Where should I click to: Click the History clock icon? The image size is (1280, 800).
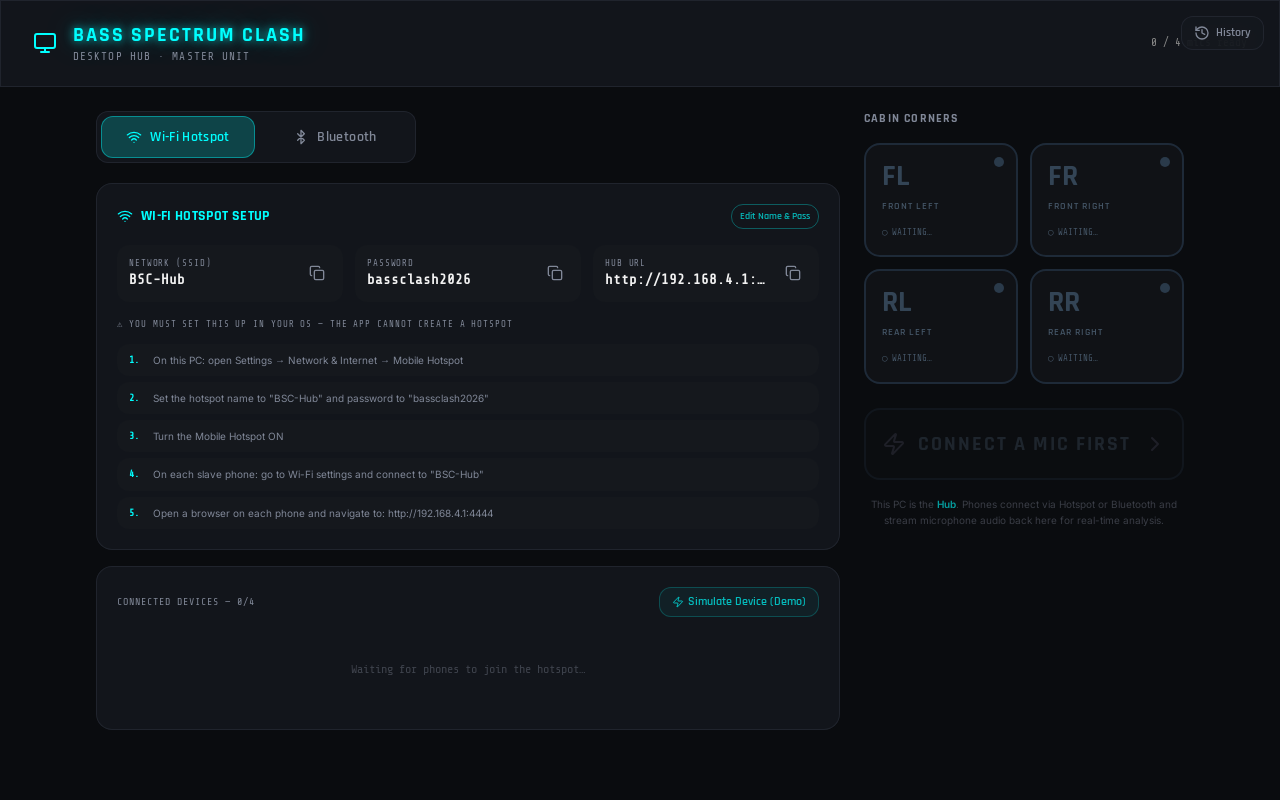click(x=1202, y=33)
